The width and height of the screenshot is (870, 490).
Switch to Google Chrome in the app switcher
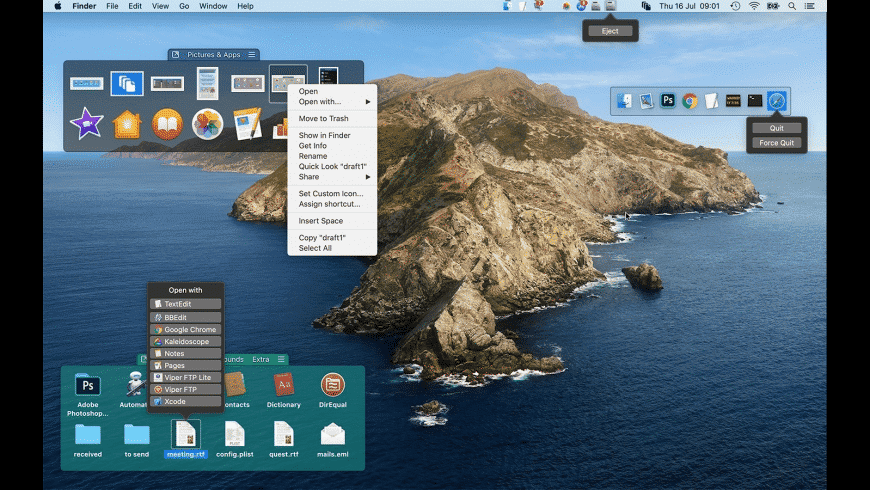tap(689, 101)
